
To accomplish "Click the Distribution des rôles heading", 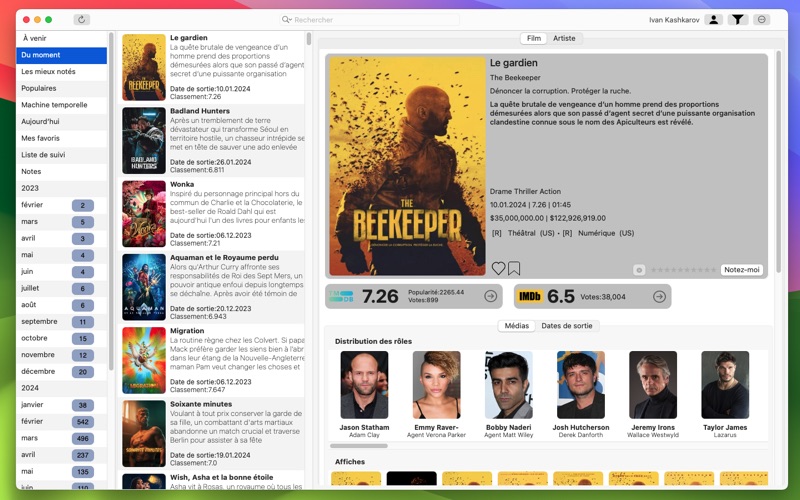I will coord(373,341).
